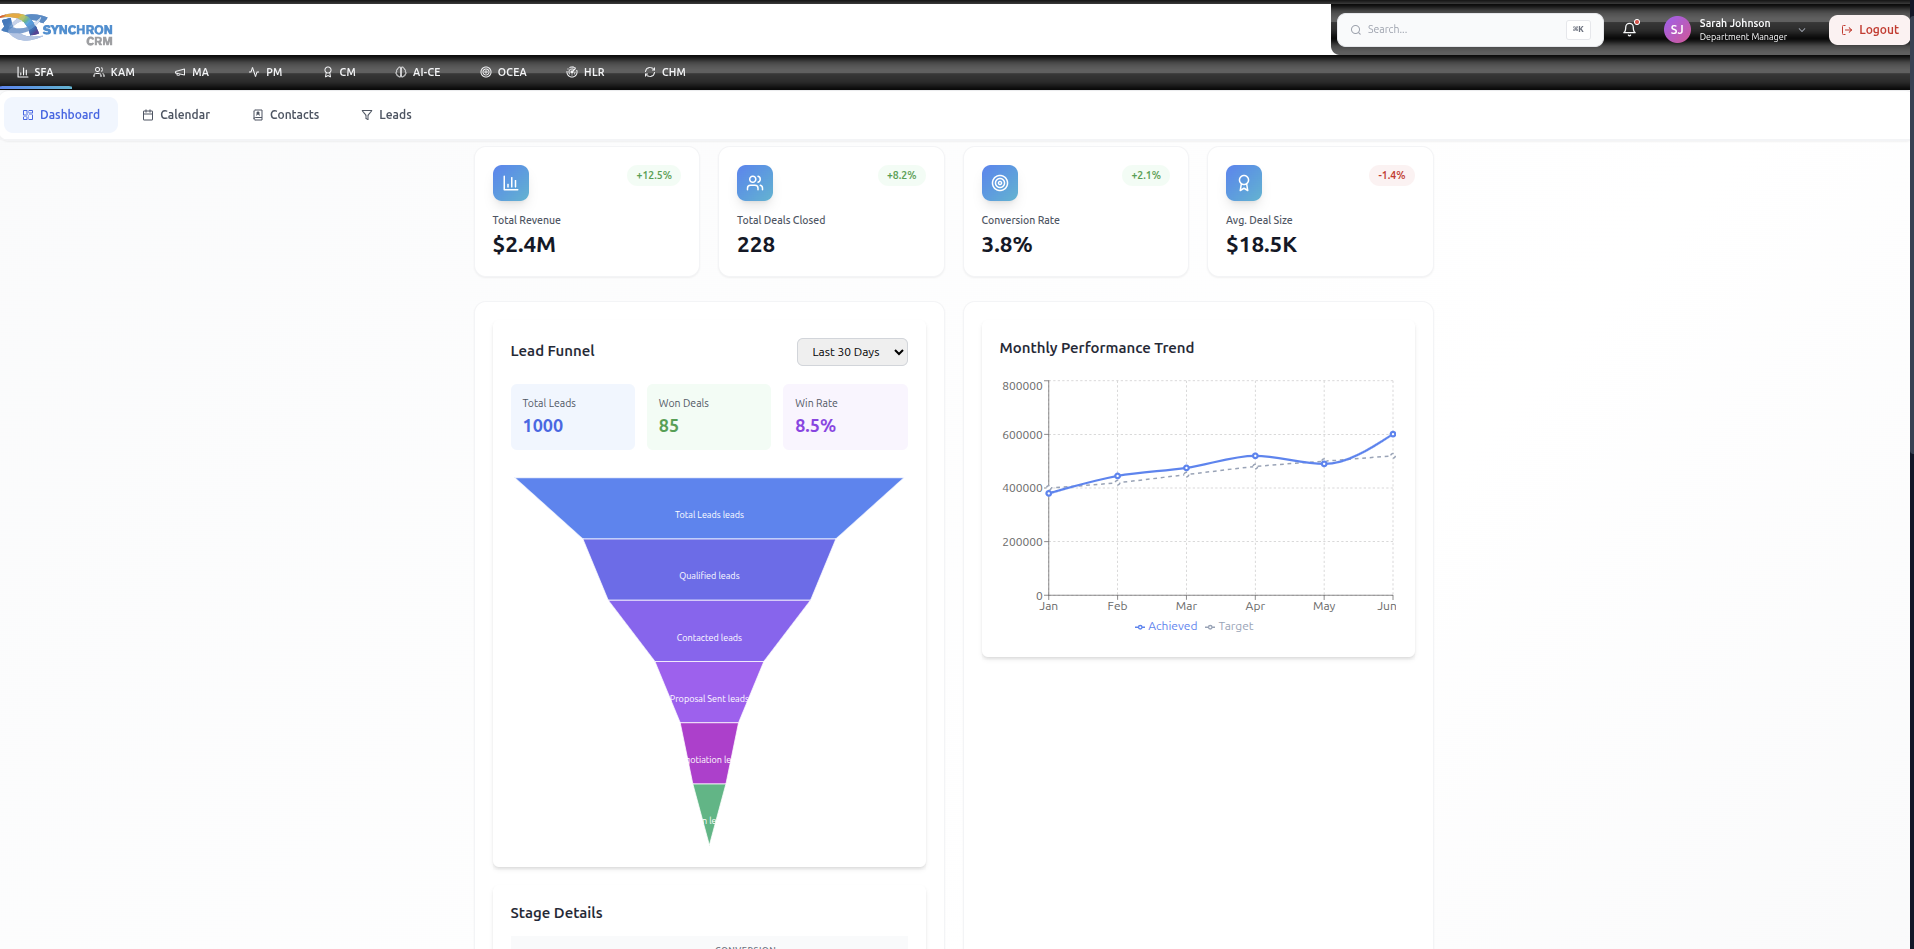Viewport: 1914px width, 949px height.
Task: Open the Last 30 Days dropdown
Action: (852, 352)
